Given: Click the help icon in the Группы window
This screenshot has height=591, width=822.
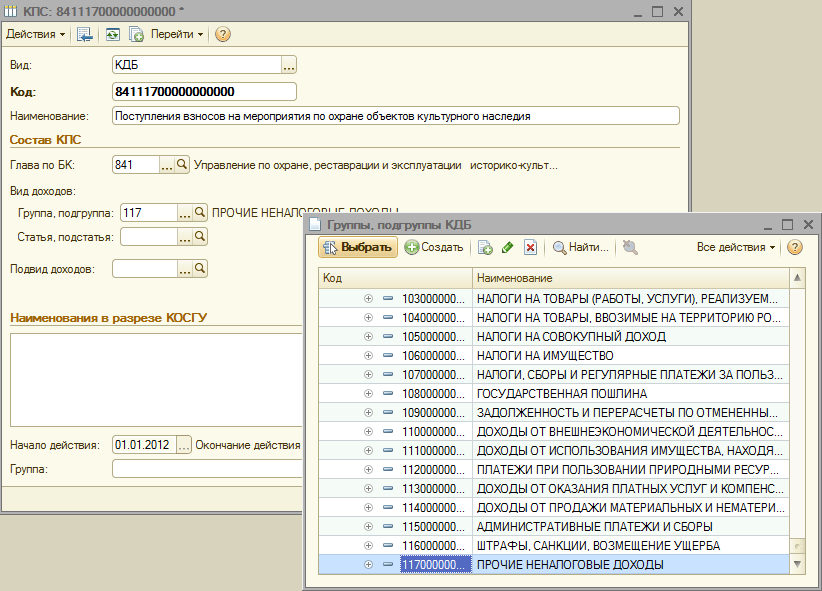Looking at the screenshot, I should [795, 247].
